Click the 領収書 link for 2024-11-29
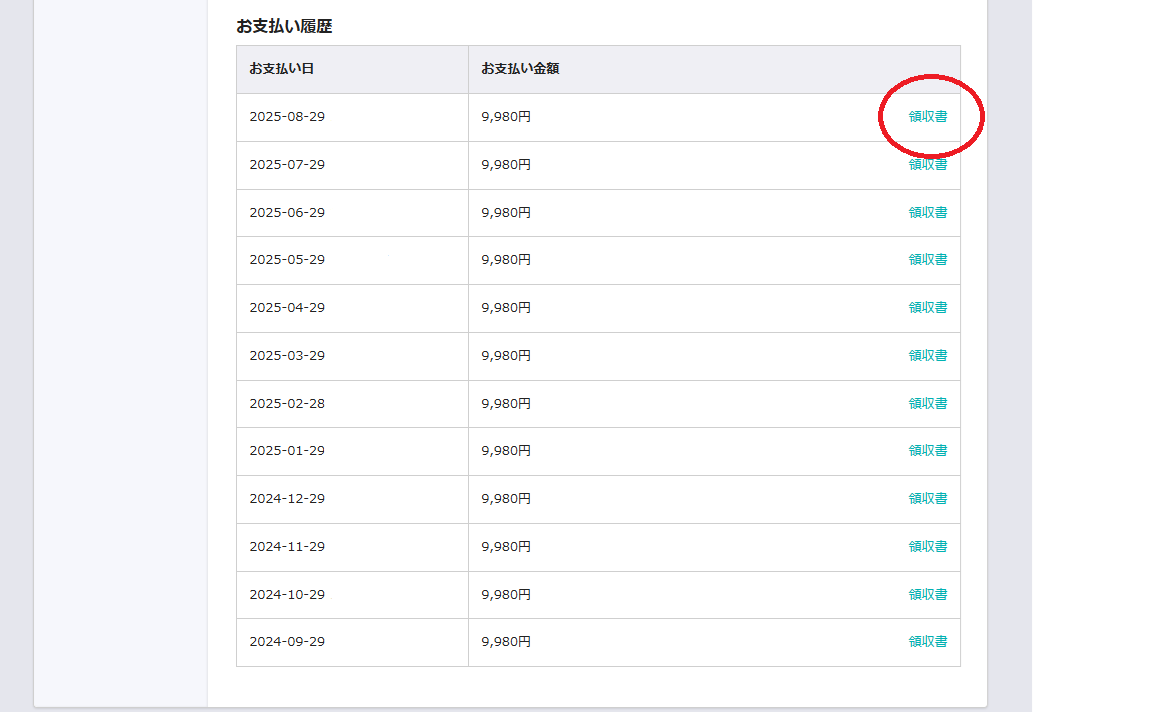This screenshot has height=712, width=1152. coord(927,547)
